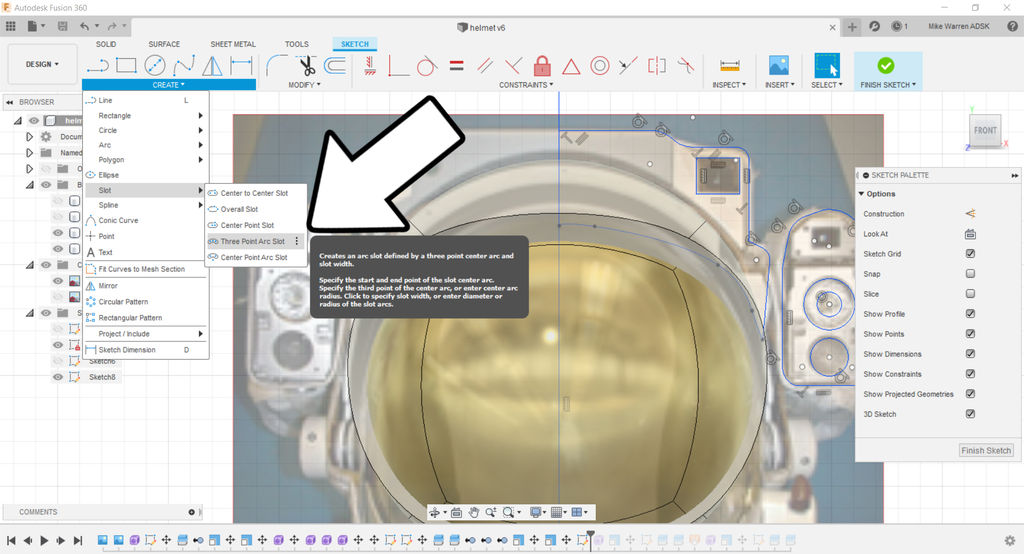Apply the Fix/Unfix lock constraint
The width and height of the screenshot is (1024, 554).
click(x=542, y=65)
